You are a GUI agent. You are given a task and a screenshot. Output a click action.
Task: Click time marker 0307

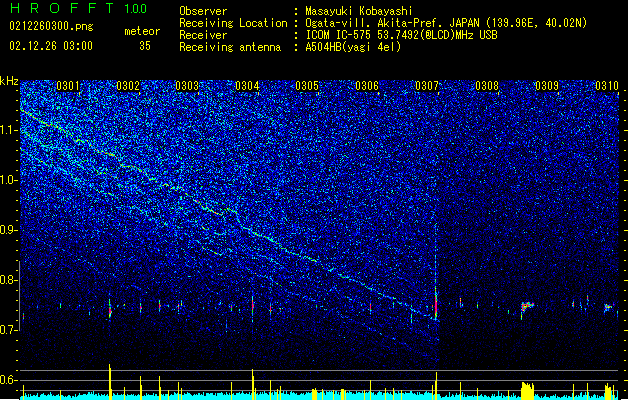tap(427, 86)
